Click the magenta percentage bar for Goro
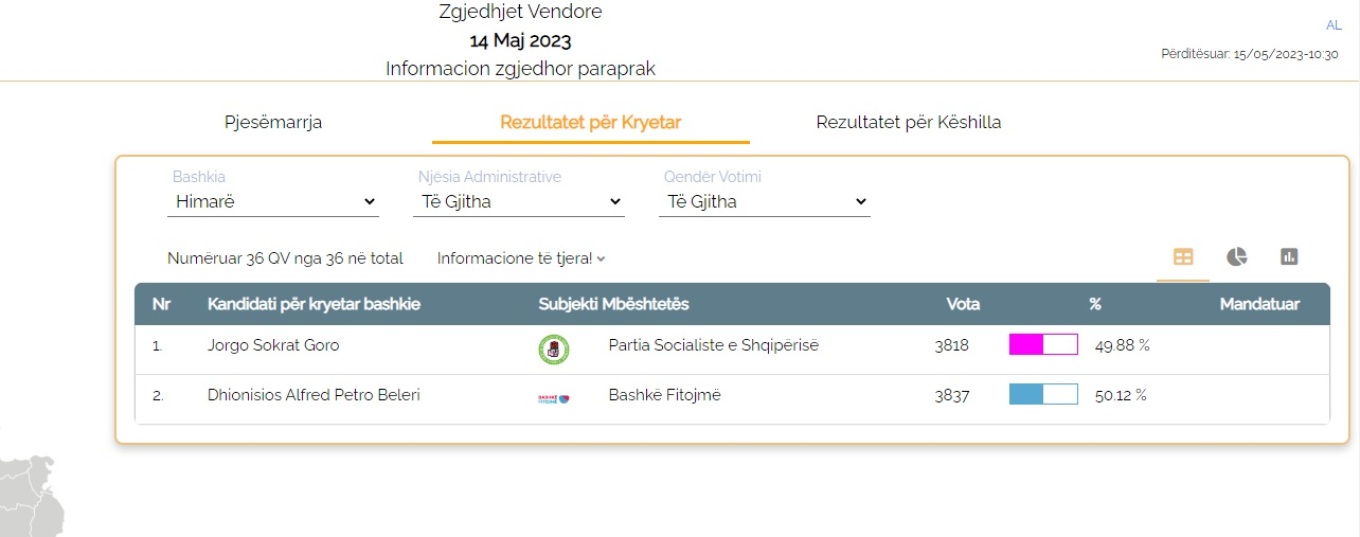 [x=1043, y=345]
